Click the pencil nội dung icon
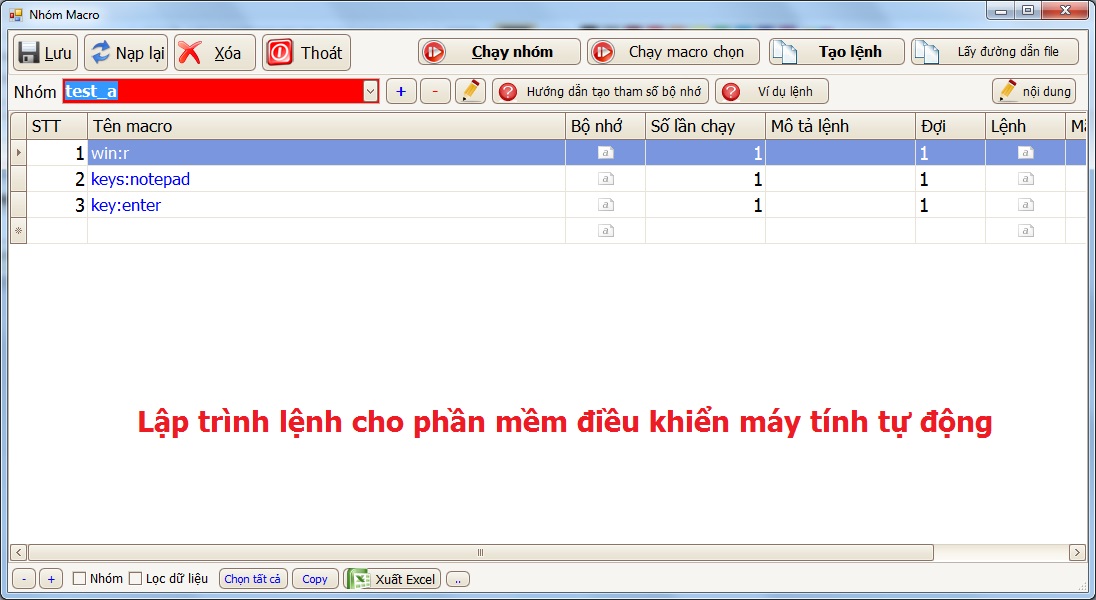1096x600 pixels. pos(1008,90)
